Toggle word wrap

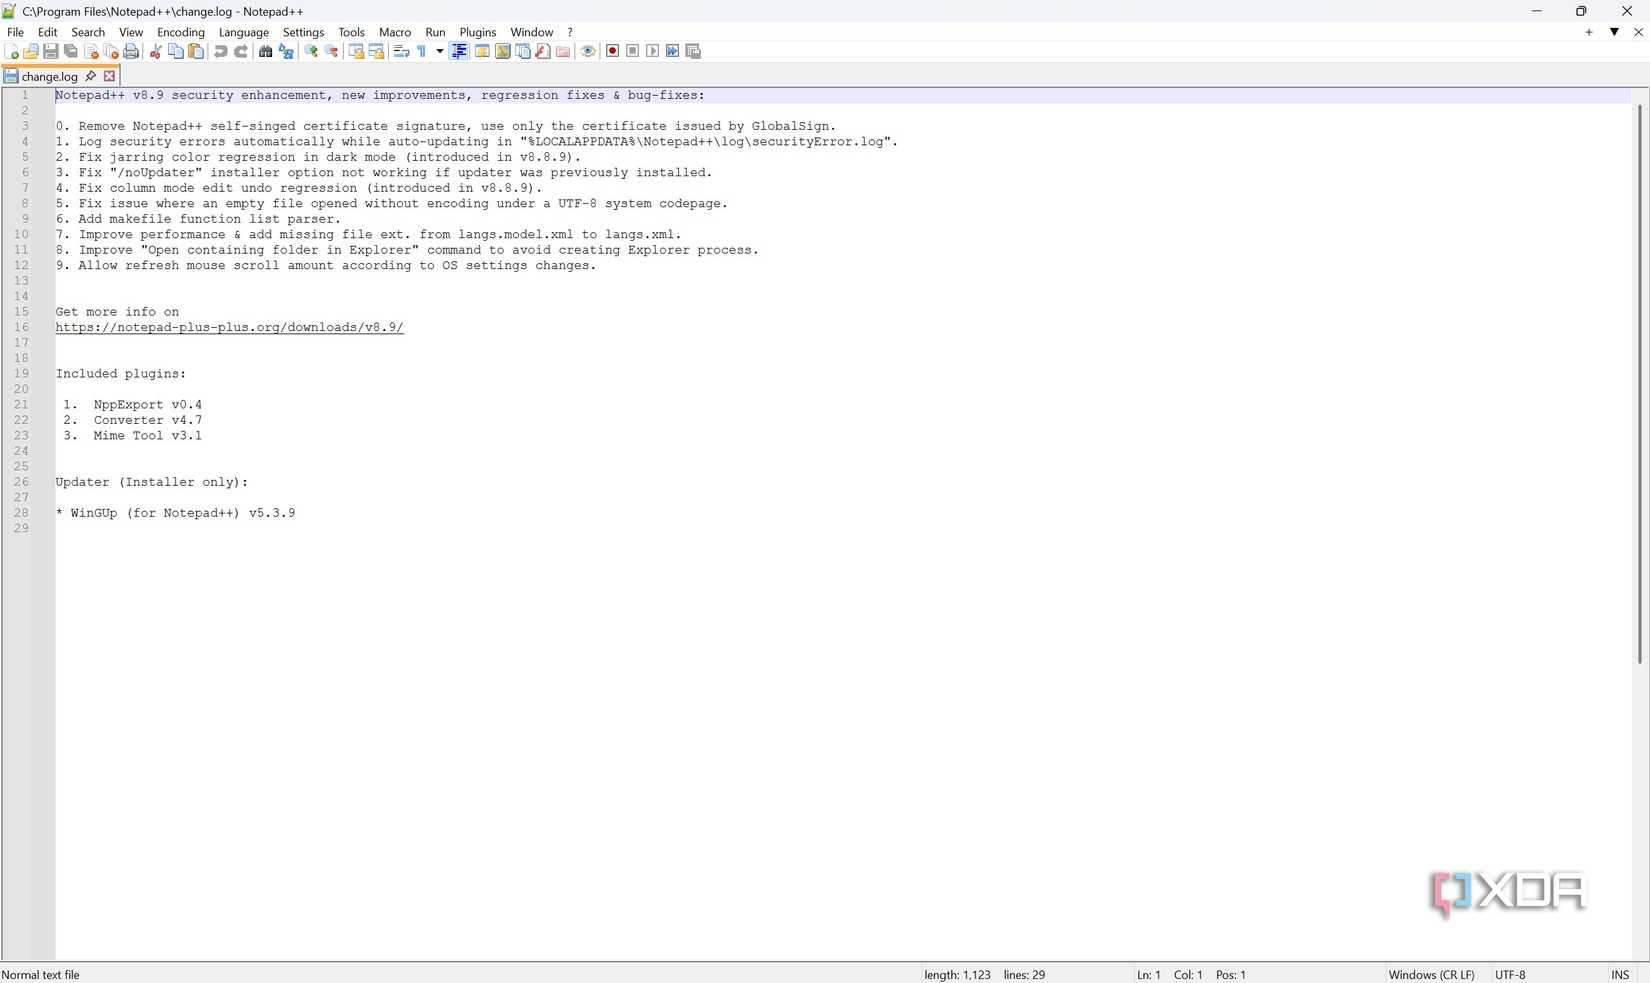(x=401, y=51)
